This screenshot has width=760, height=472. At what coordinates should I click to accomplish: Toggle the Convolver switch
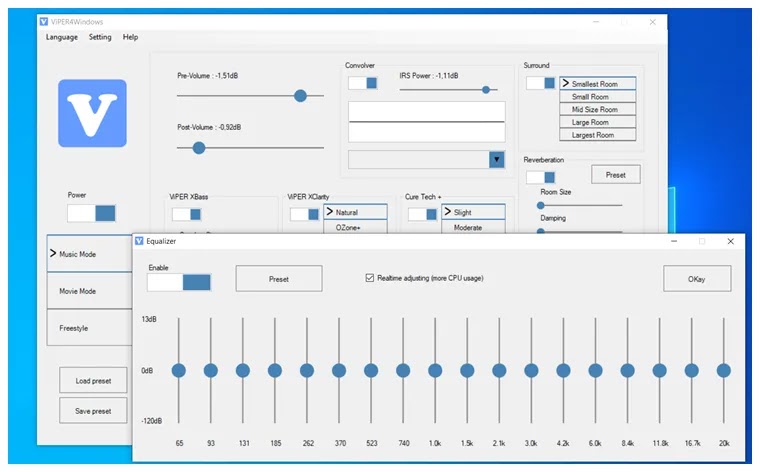click(x=363, y=83)
